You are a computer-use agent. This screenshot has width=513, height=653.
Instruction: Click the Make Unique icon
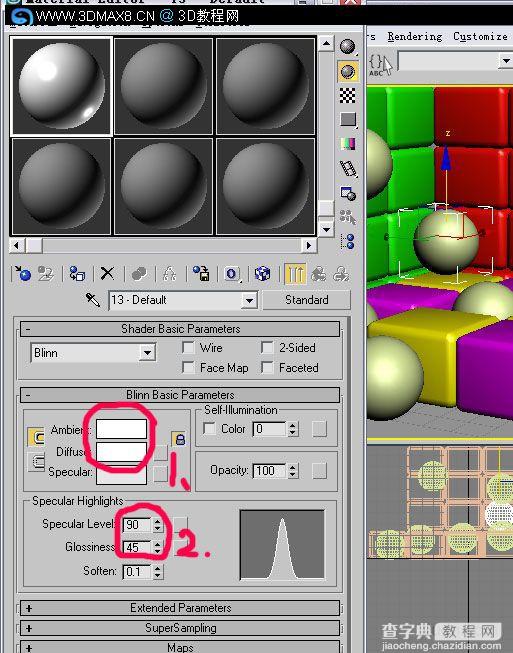[x=169, y=274]
